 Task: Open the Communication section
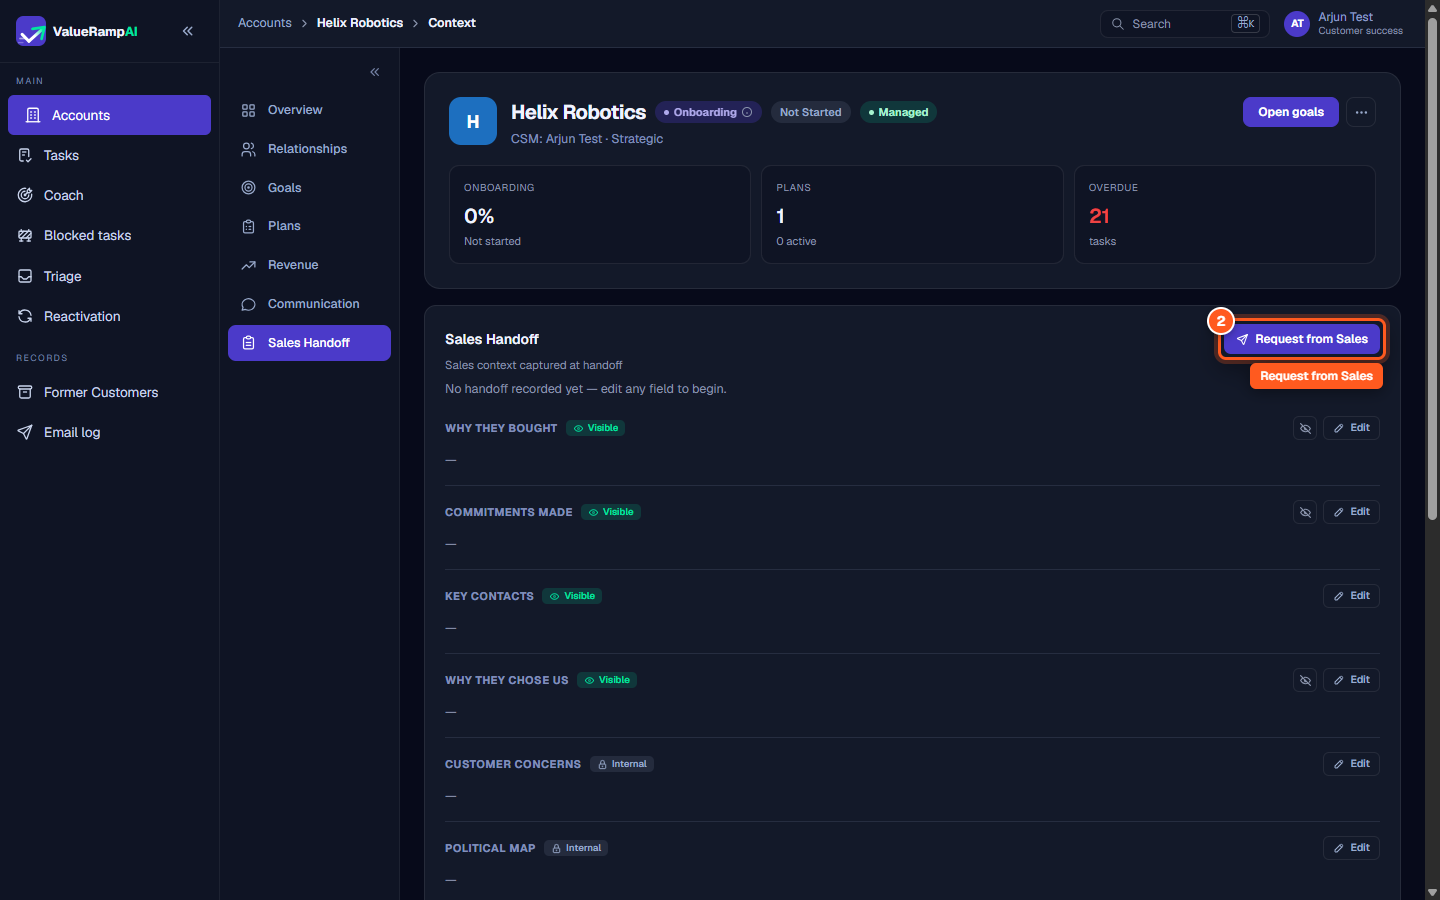point(309,304)
